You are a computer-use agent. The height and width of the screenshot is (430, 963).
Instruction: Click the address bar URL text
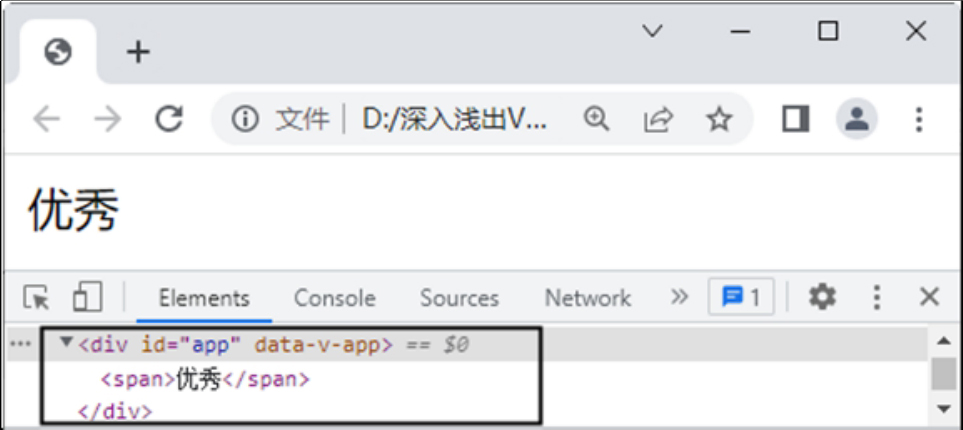tap(454, 119)
